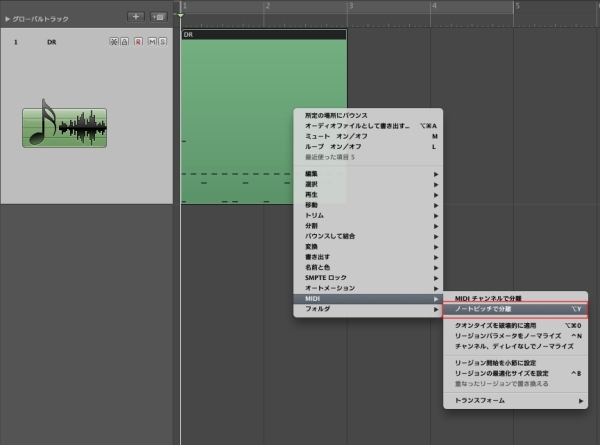Open the 名前と色 submenu
This screenshot has width=600, height=445.
(x=368, y=267)
